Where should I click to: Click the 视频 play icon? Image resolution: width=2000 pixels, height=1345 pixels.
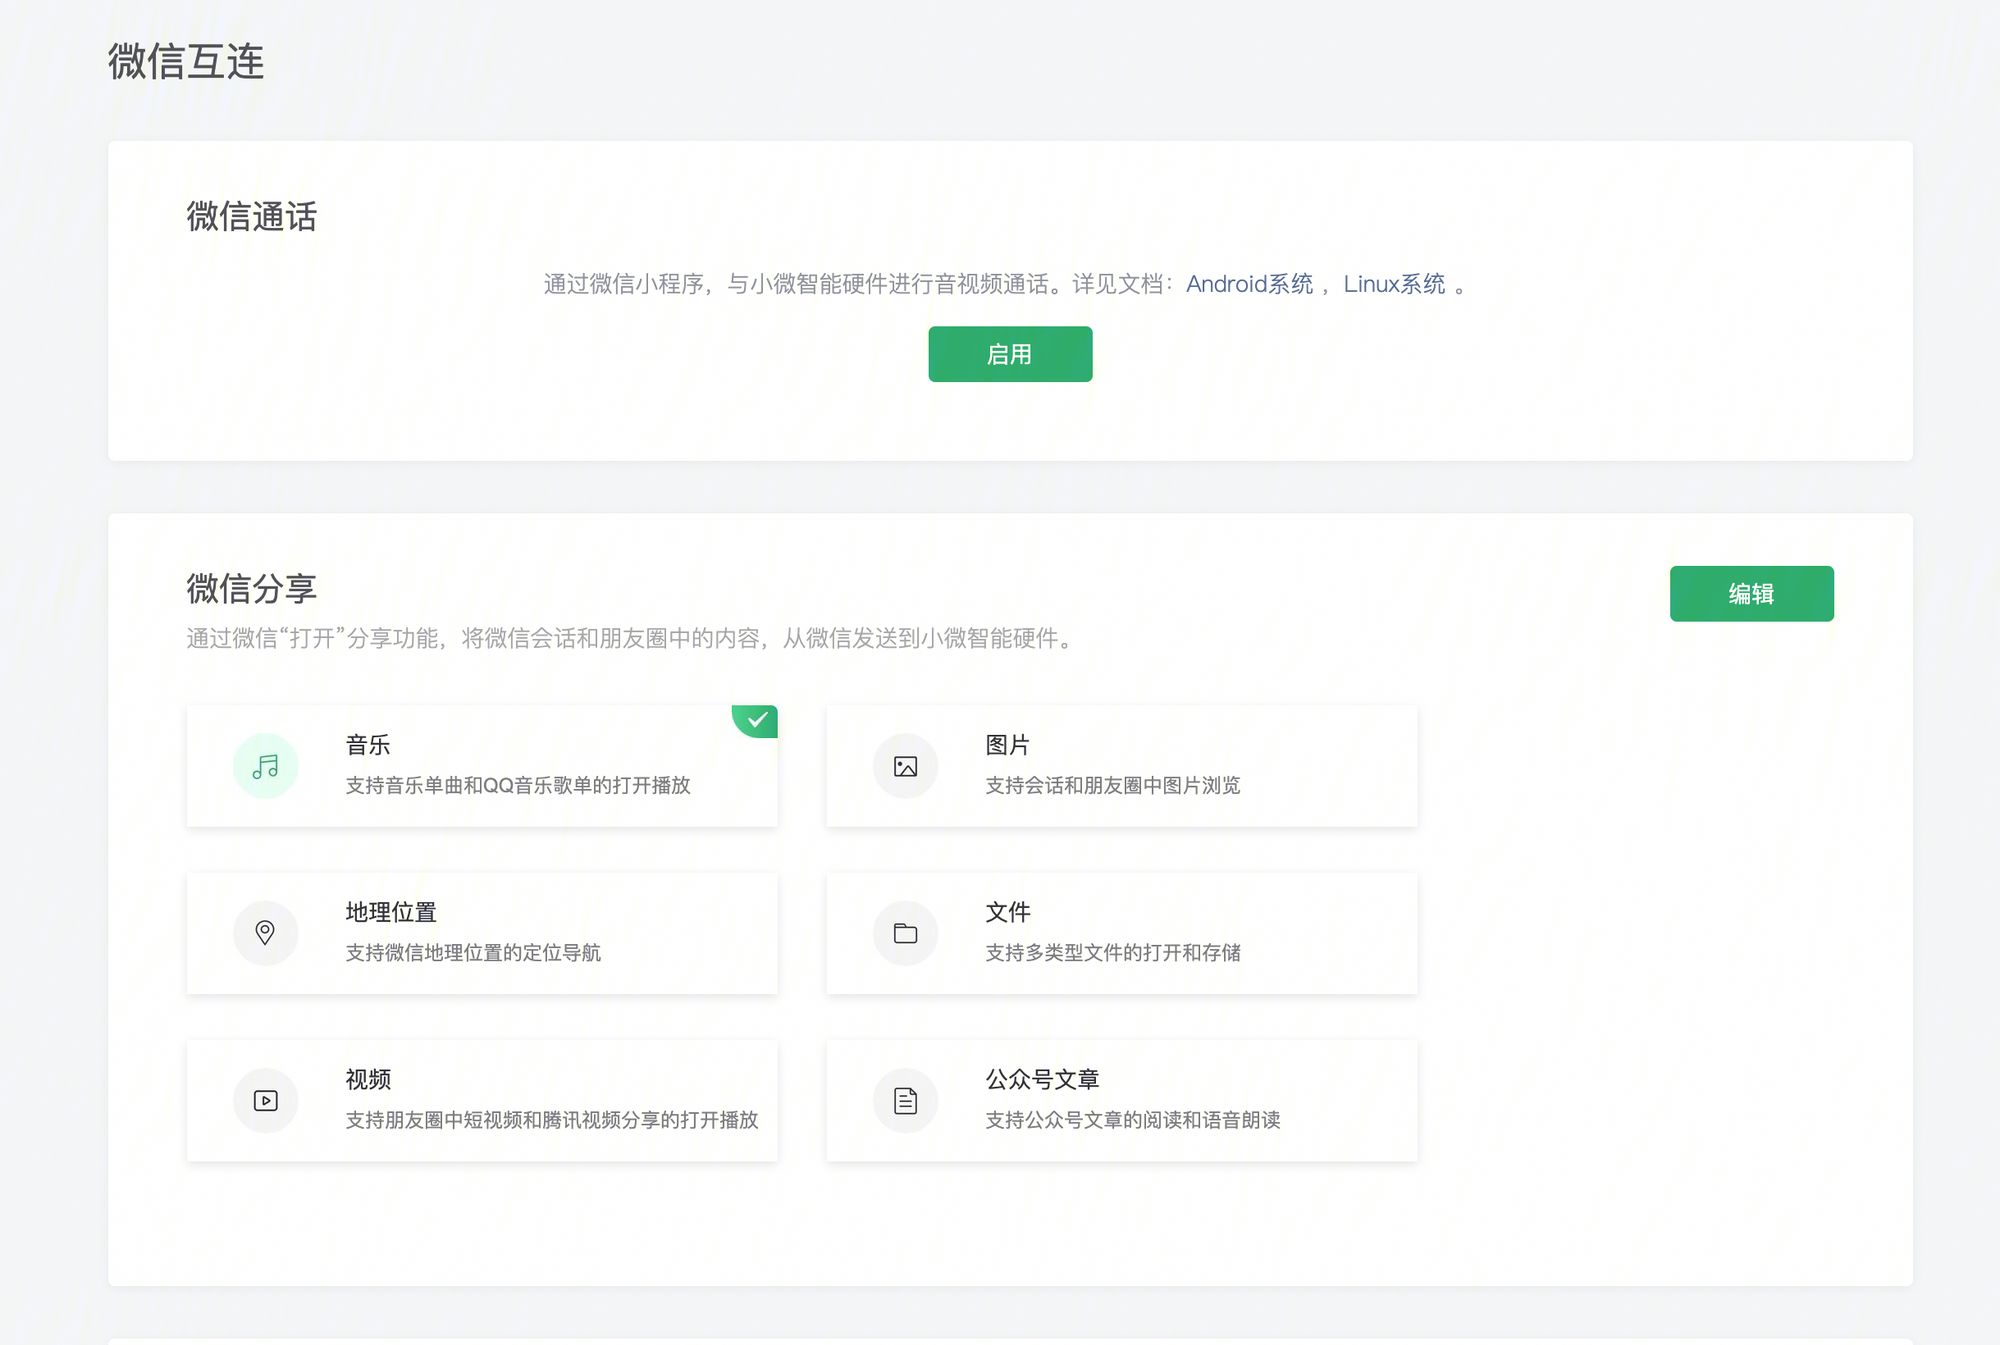tap(265, 1100)
